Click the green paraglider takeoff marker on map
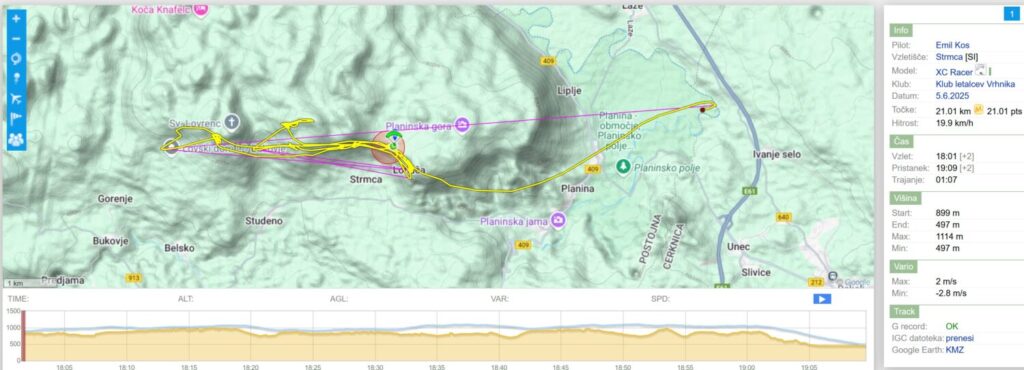This screenshot has width=1024, height=370. (x=394, y=136)
